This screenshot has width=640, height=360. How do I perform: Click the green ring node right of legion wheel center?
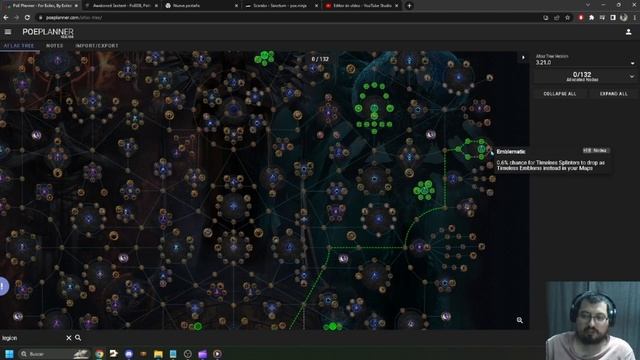coord(390,108)
